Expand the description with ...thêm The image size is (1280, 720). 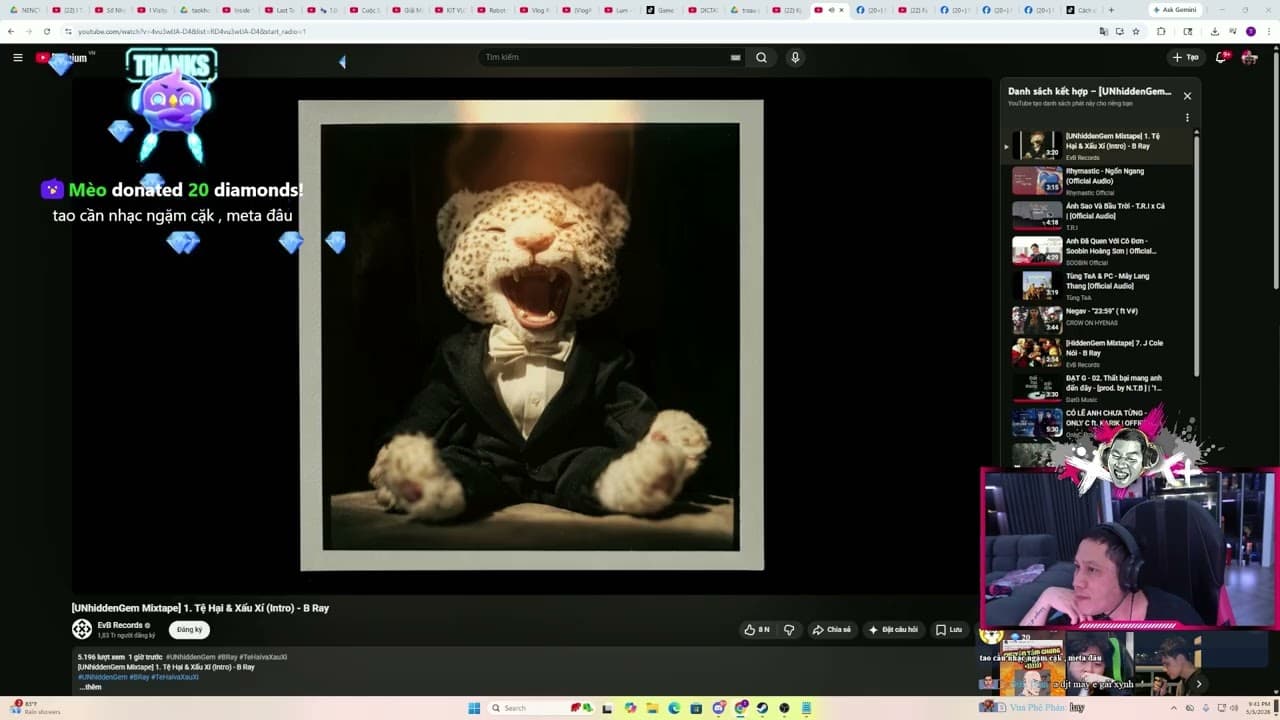[x=90, y=687]
